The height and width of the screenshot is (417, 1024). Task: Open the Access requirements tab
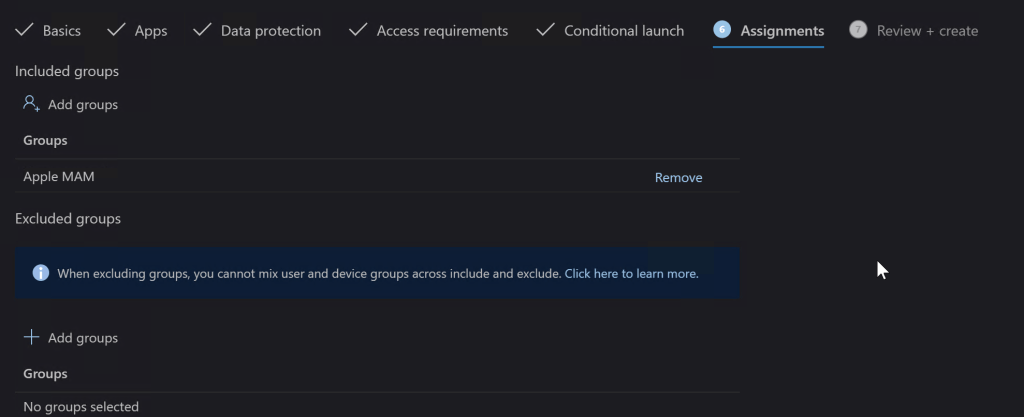click(442, 31)
